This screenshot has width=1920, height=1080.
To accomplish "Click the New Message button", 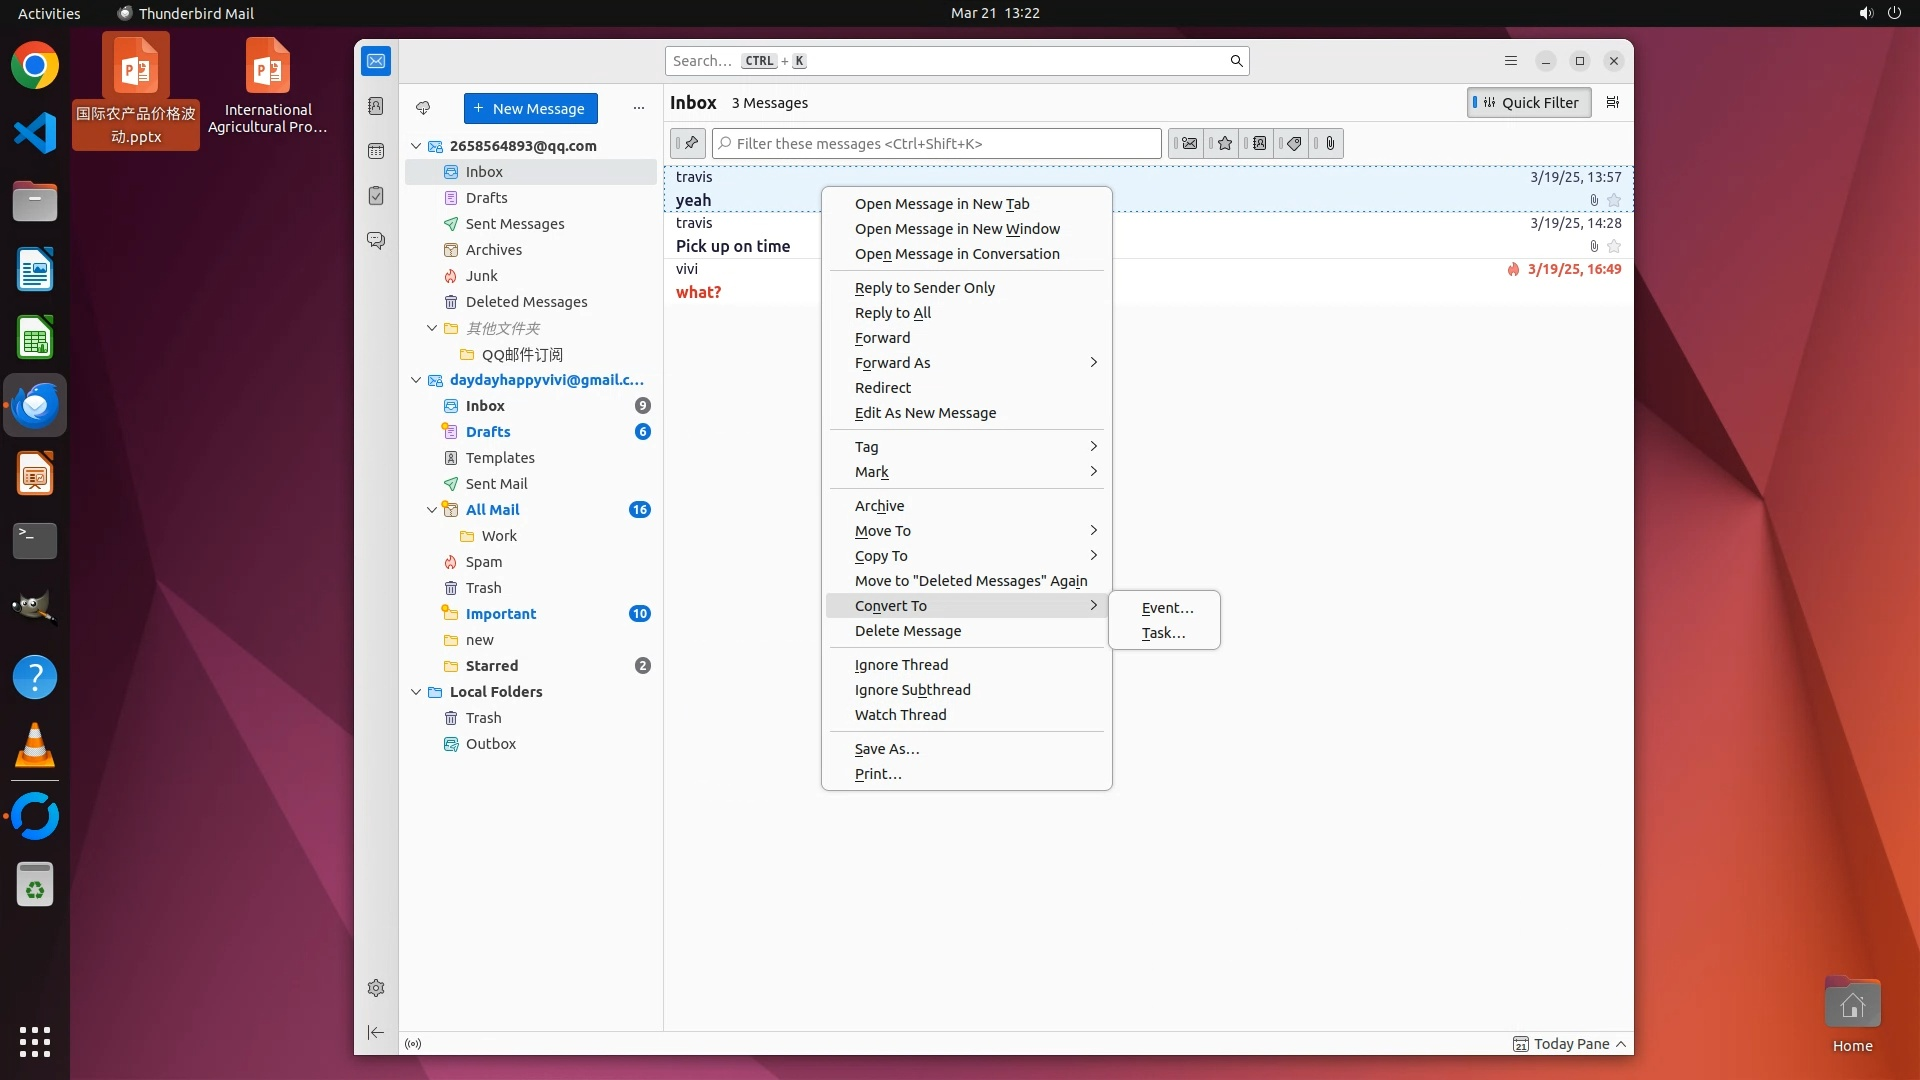I will (x=530, y=108).
